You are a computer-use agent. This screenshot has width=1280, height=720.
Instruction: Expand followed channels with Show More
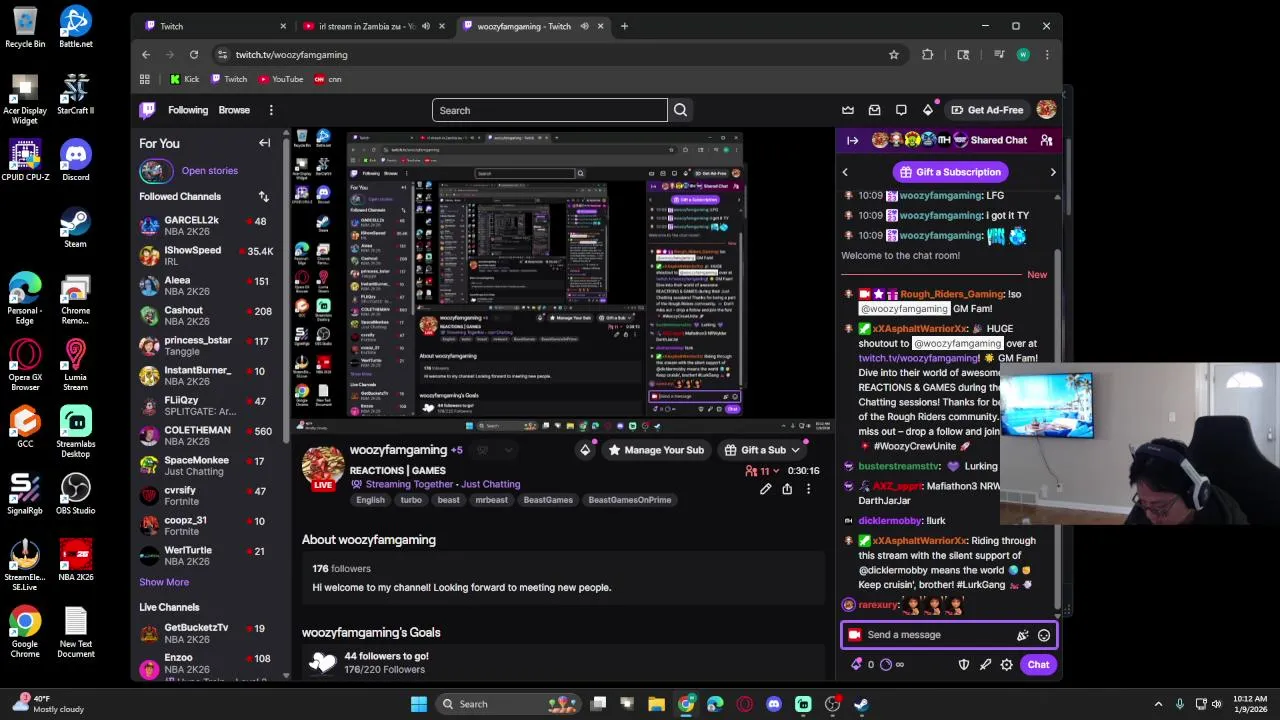164,582
